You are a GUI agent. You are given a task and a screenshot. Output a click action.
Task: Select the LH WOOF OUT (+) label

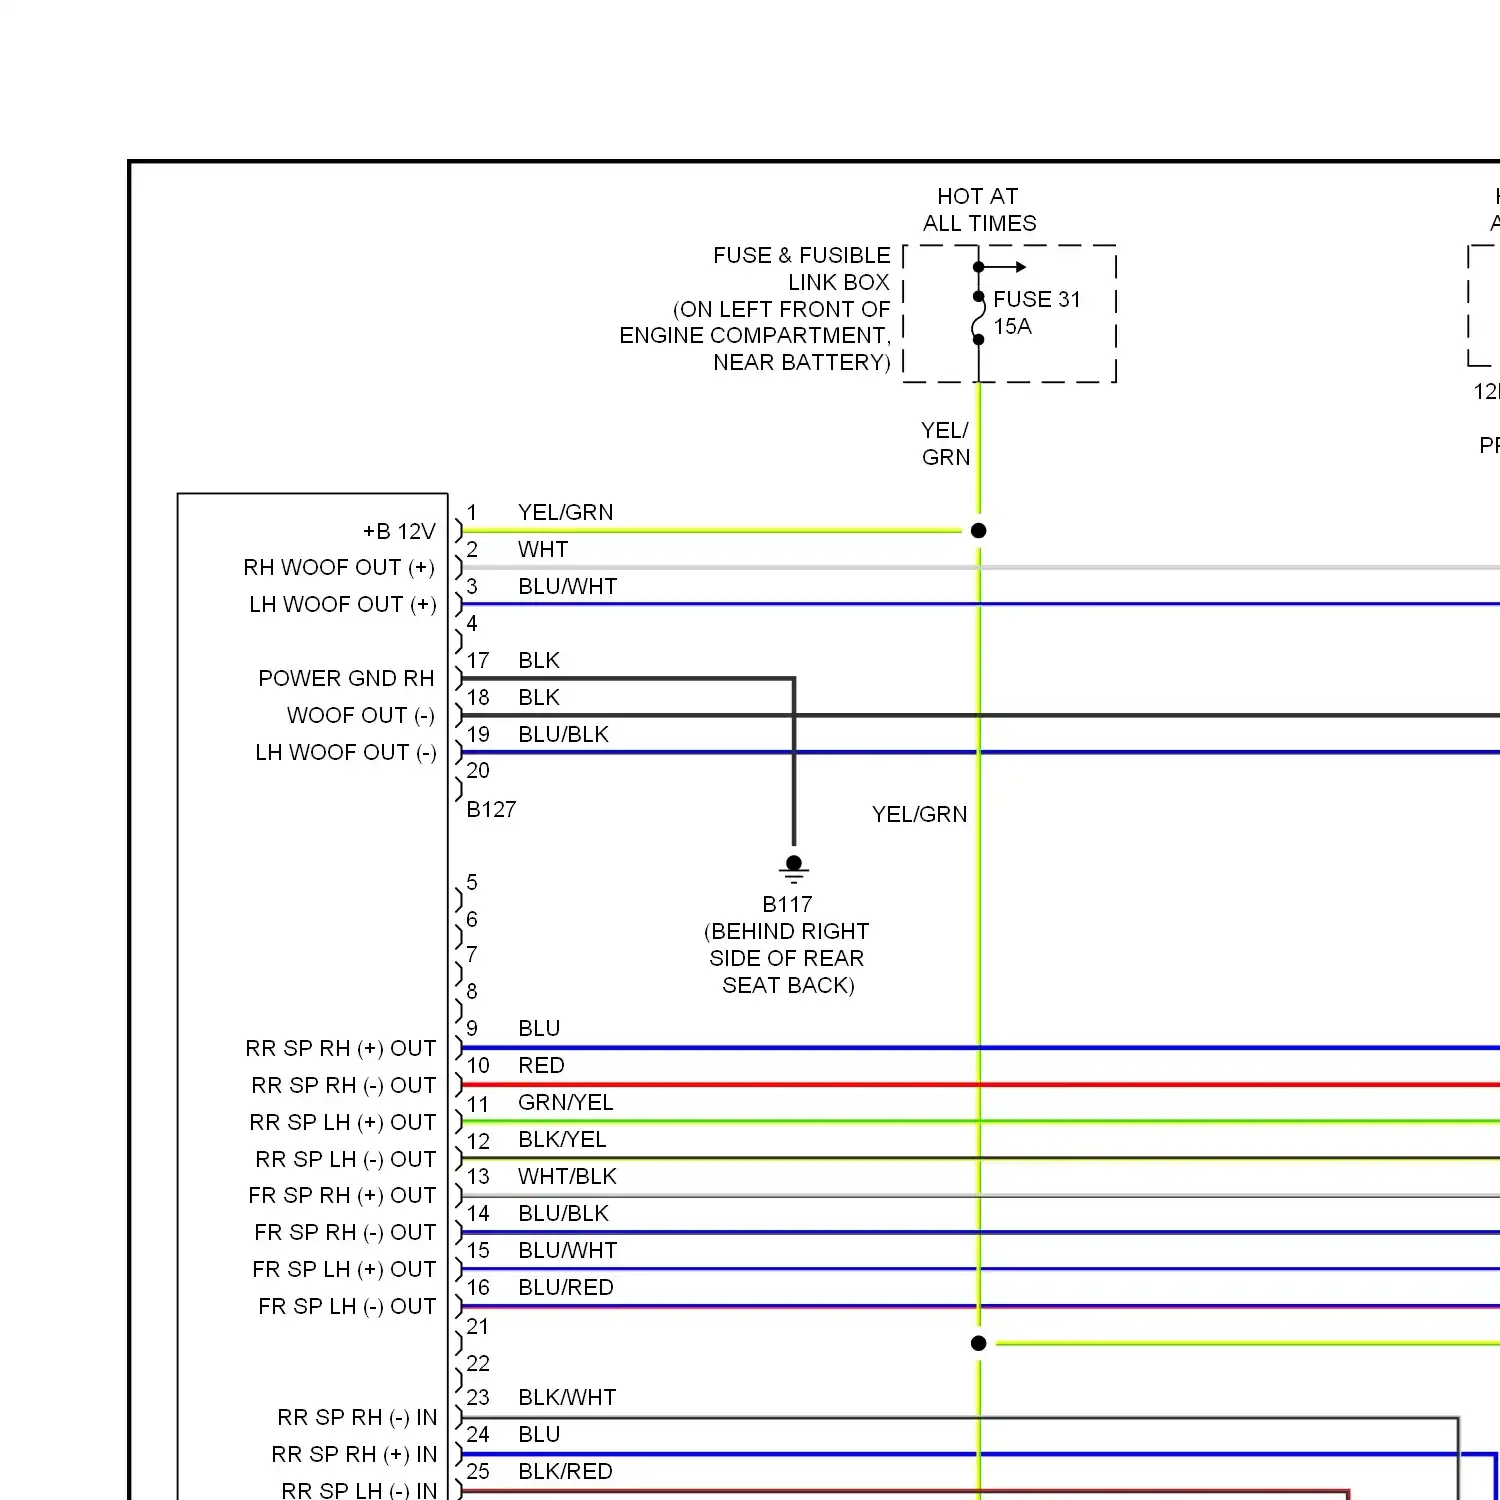pyautogui.click(x=343, y=605)
